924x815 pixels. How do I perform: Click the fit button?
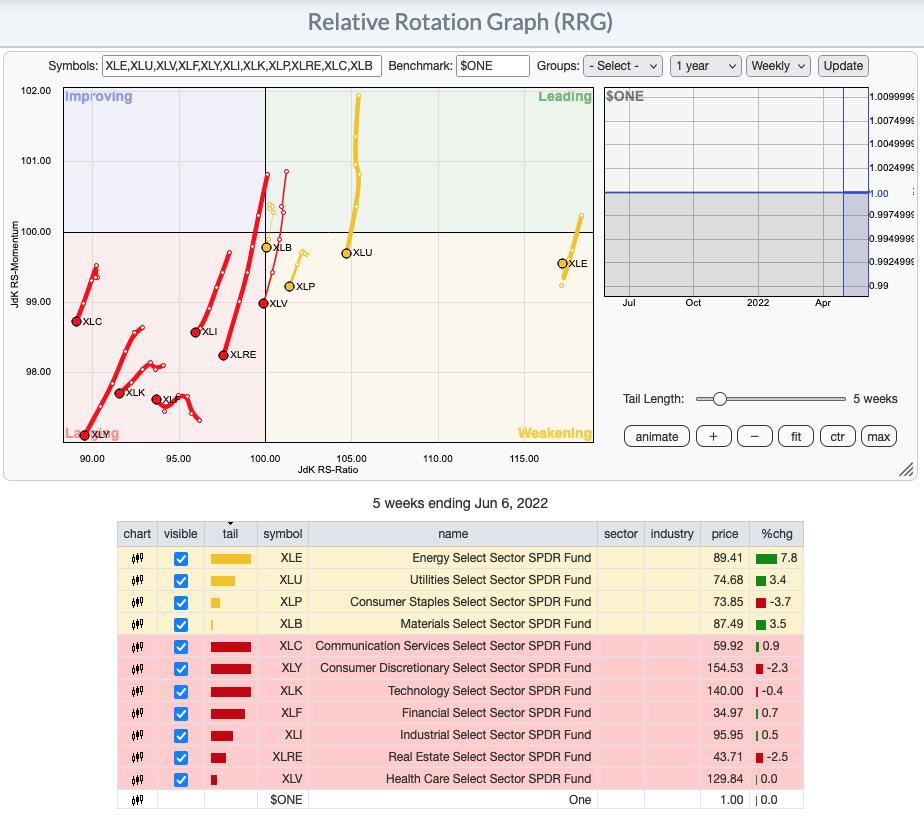pyautogui.click(x=796, y=437)
